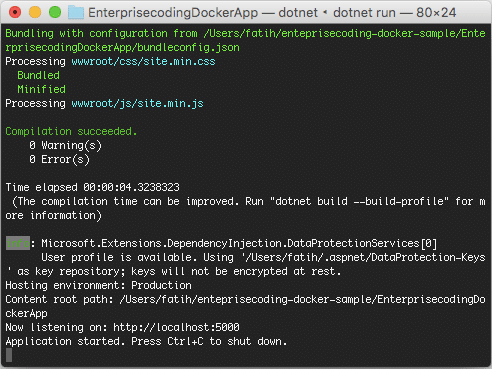
Task: Click the http://localhost:5000 URL
Action: coord(176,327)
